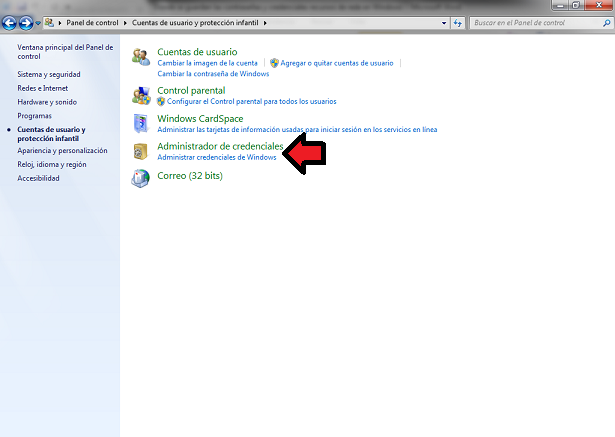The width and height of the screenshot is (615, 437).
Task: Open Hardware y sonido category
Action: [47, 102]
